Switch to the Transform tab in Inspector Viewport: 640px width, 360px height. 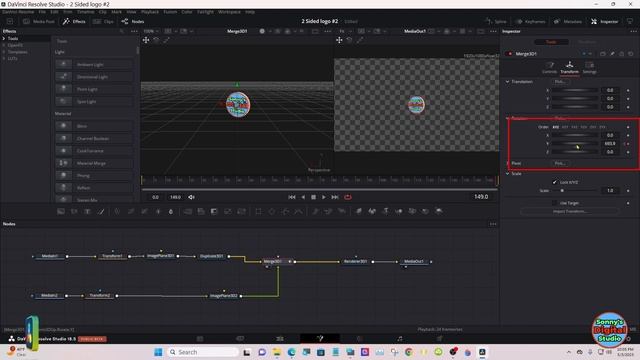pos(569,67)
